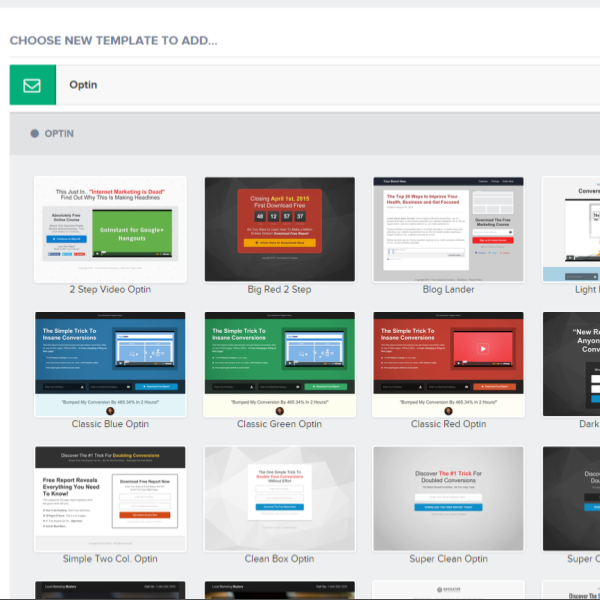Viewport: 600px width, 600px height.
Task: Click the blue download button in Super Clean Optin preview
Action: click(x=448, y=507)
